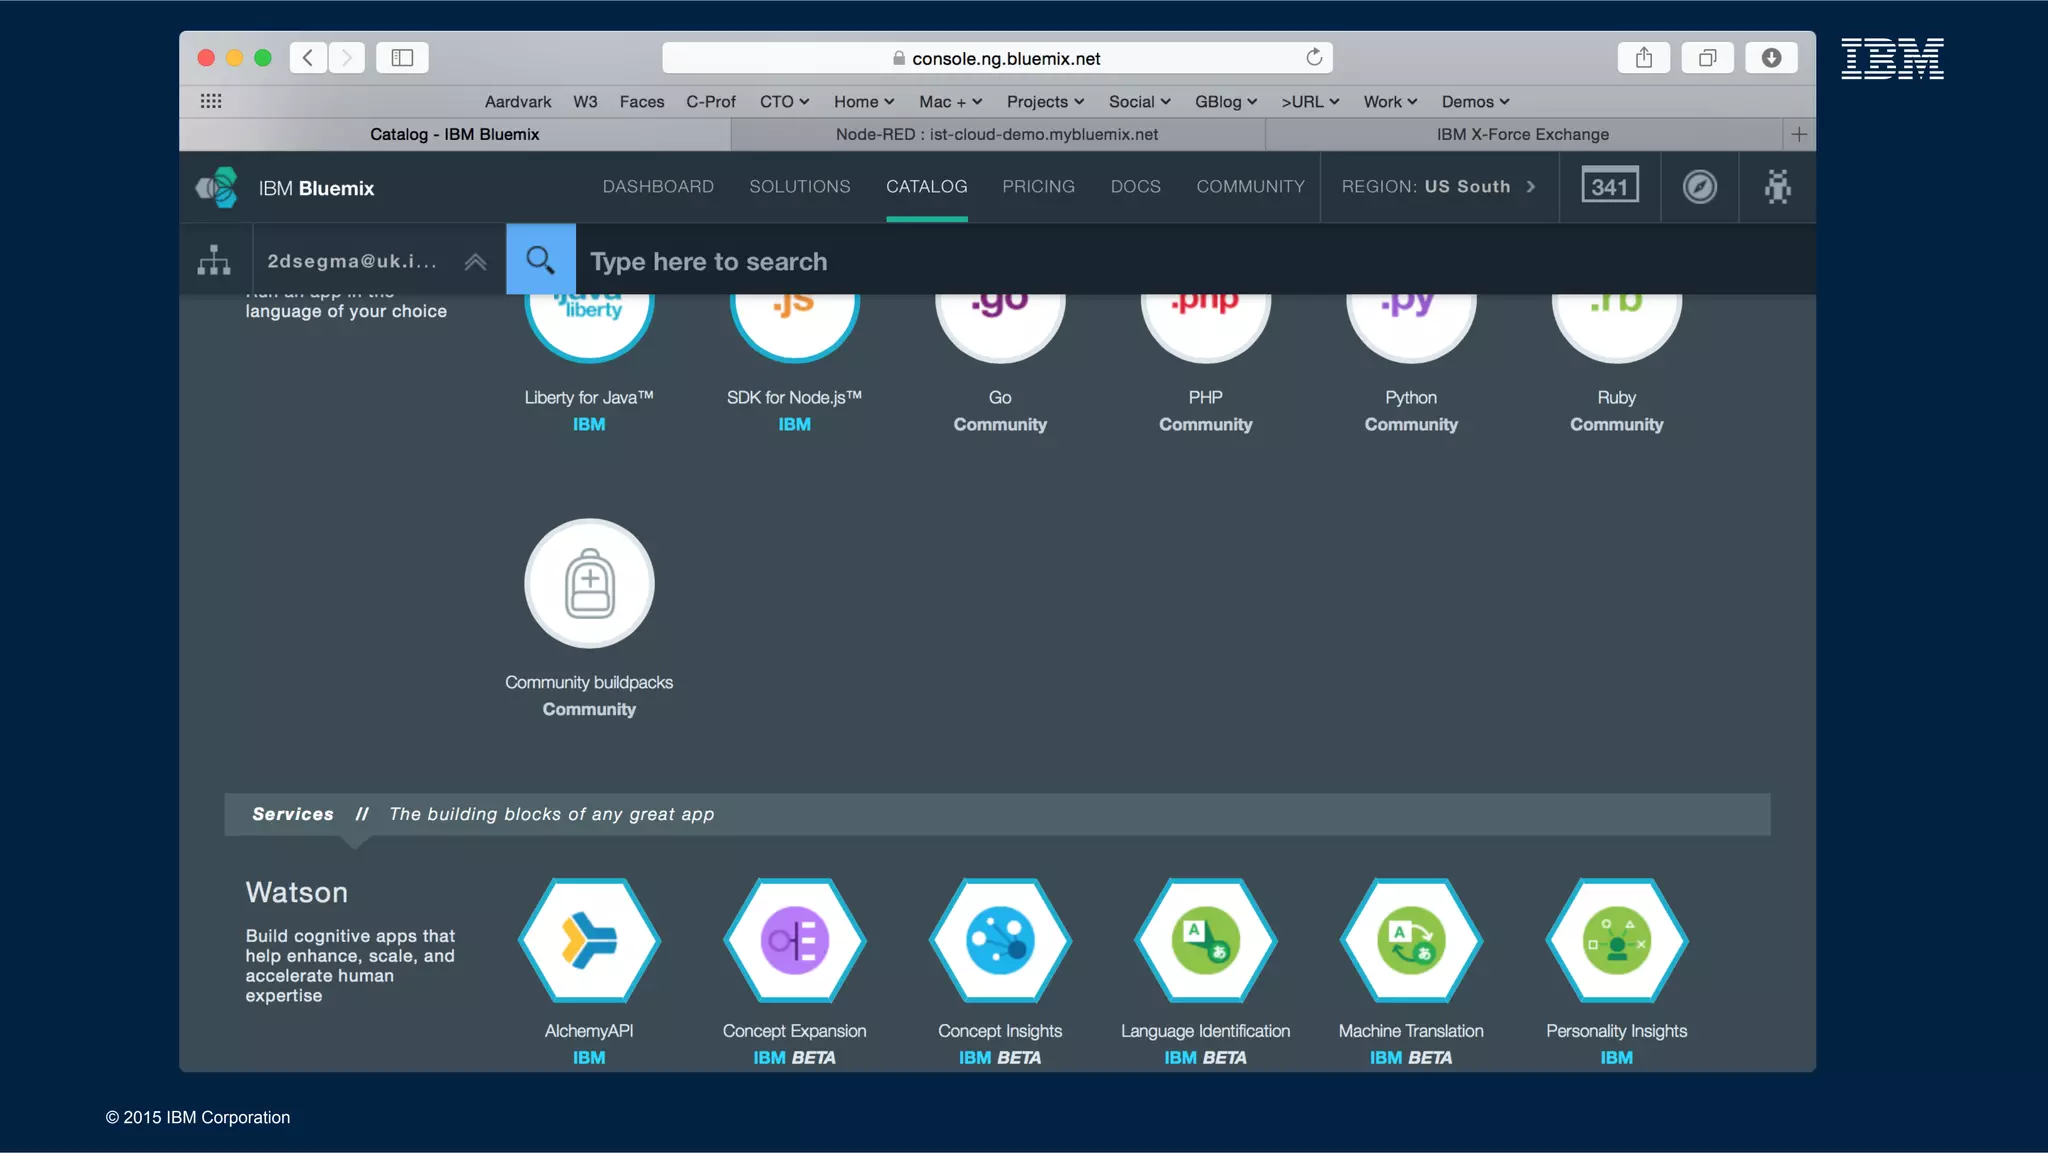Select the Concept Expansion hexagon icon
This screenshot has height=1153, width=2048.
pos(794,940)
